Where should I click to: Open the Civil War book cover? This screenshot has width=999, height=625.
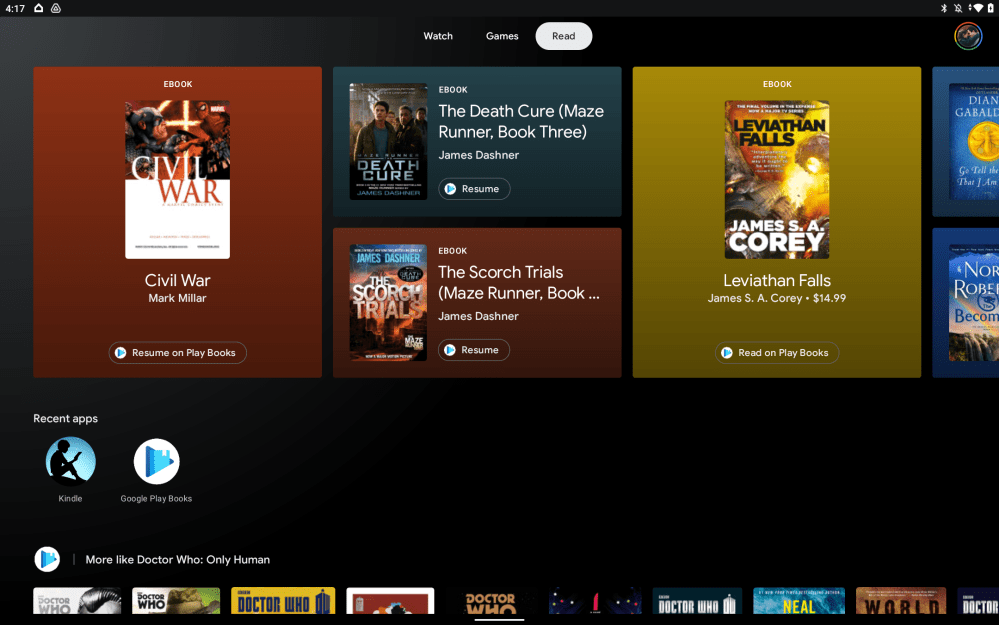(x=177, y=179)
